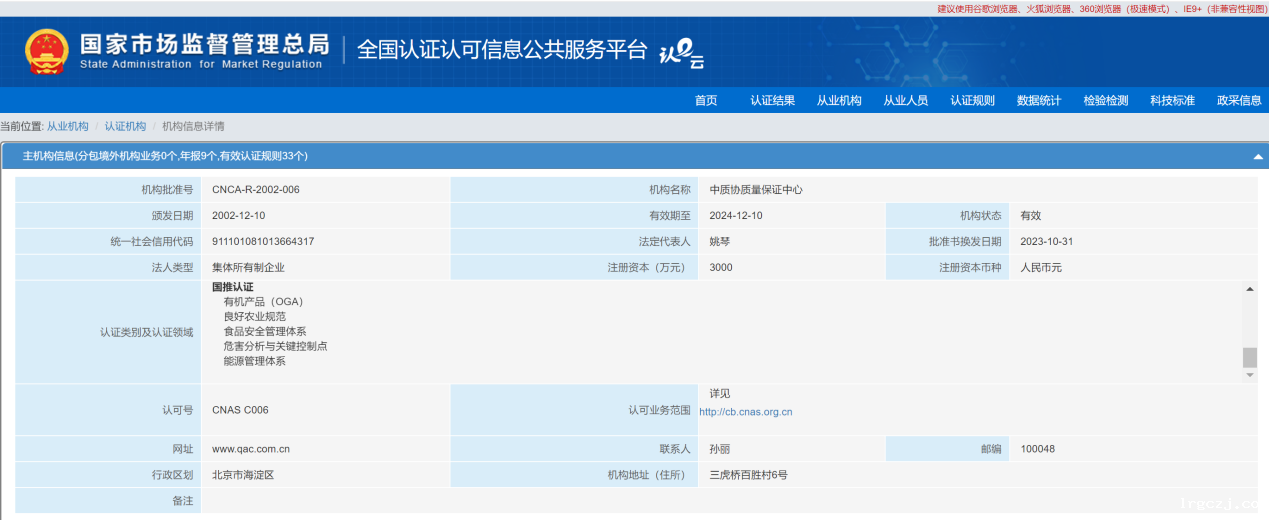Open the http://cb.cnas.org.cn link

point(745,411)
